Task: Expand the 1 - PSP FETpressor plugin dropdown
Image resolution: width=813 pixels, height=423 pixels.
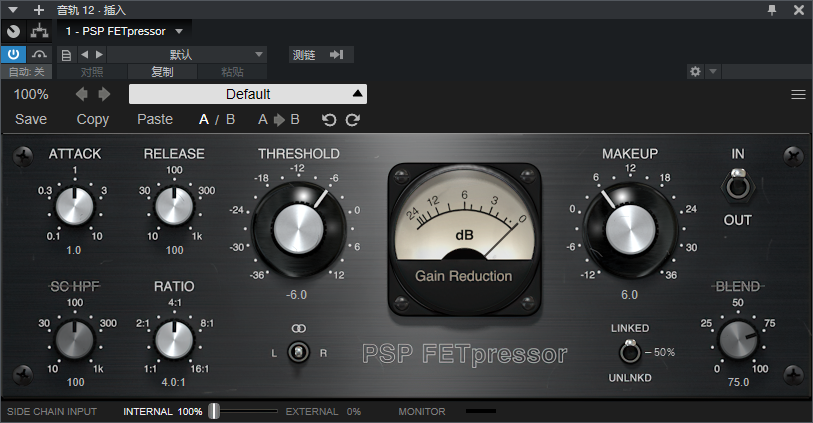Action: click(x=179, y=32)
